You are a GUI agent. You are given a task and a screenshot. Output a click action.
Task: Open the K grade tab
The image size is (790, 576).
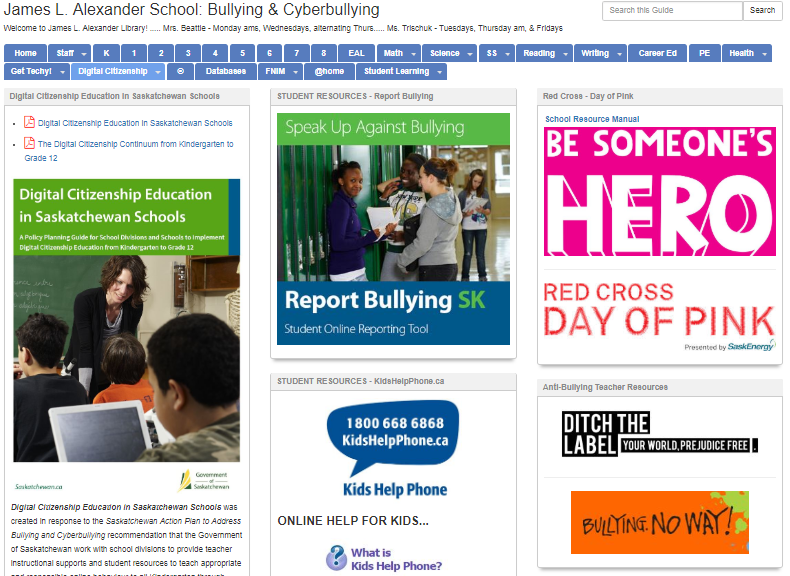pyautogui.click(x=106, y=53)
